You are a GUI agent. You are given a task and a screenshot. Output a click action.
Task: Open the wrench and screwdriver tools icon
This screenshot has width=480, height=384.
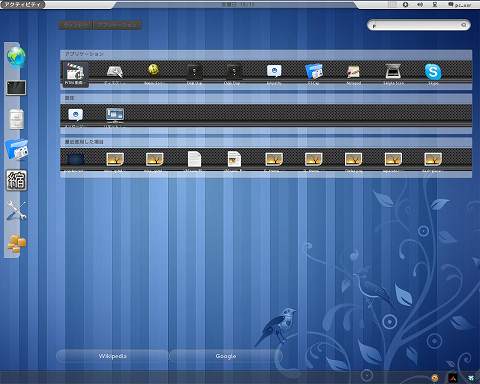(16, 211)
